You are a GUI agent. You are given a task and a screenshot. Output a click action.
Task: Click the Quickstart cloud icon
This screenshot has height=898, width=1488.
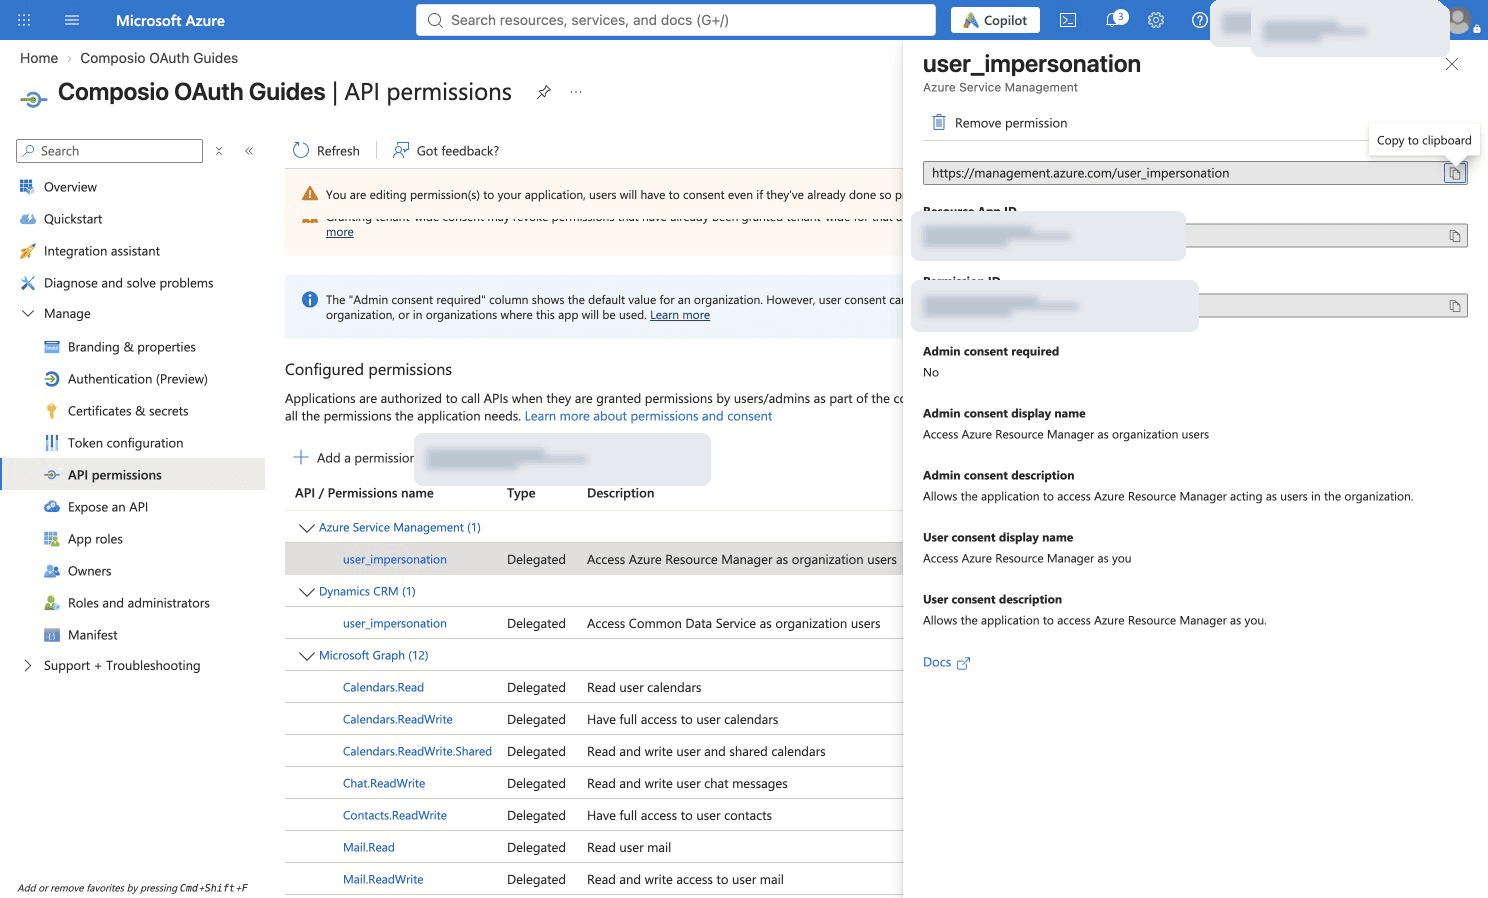pyautogui.click(x=27, y=219)
